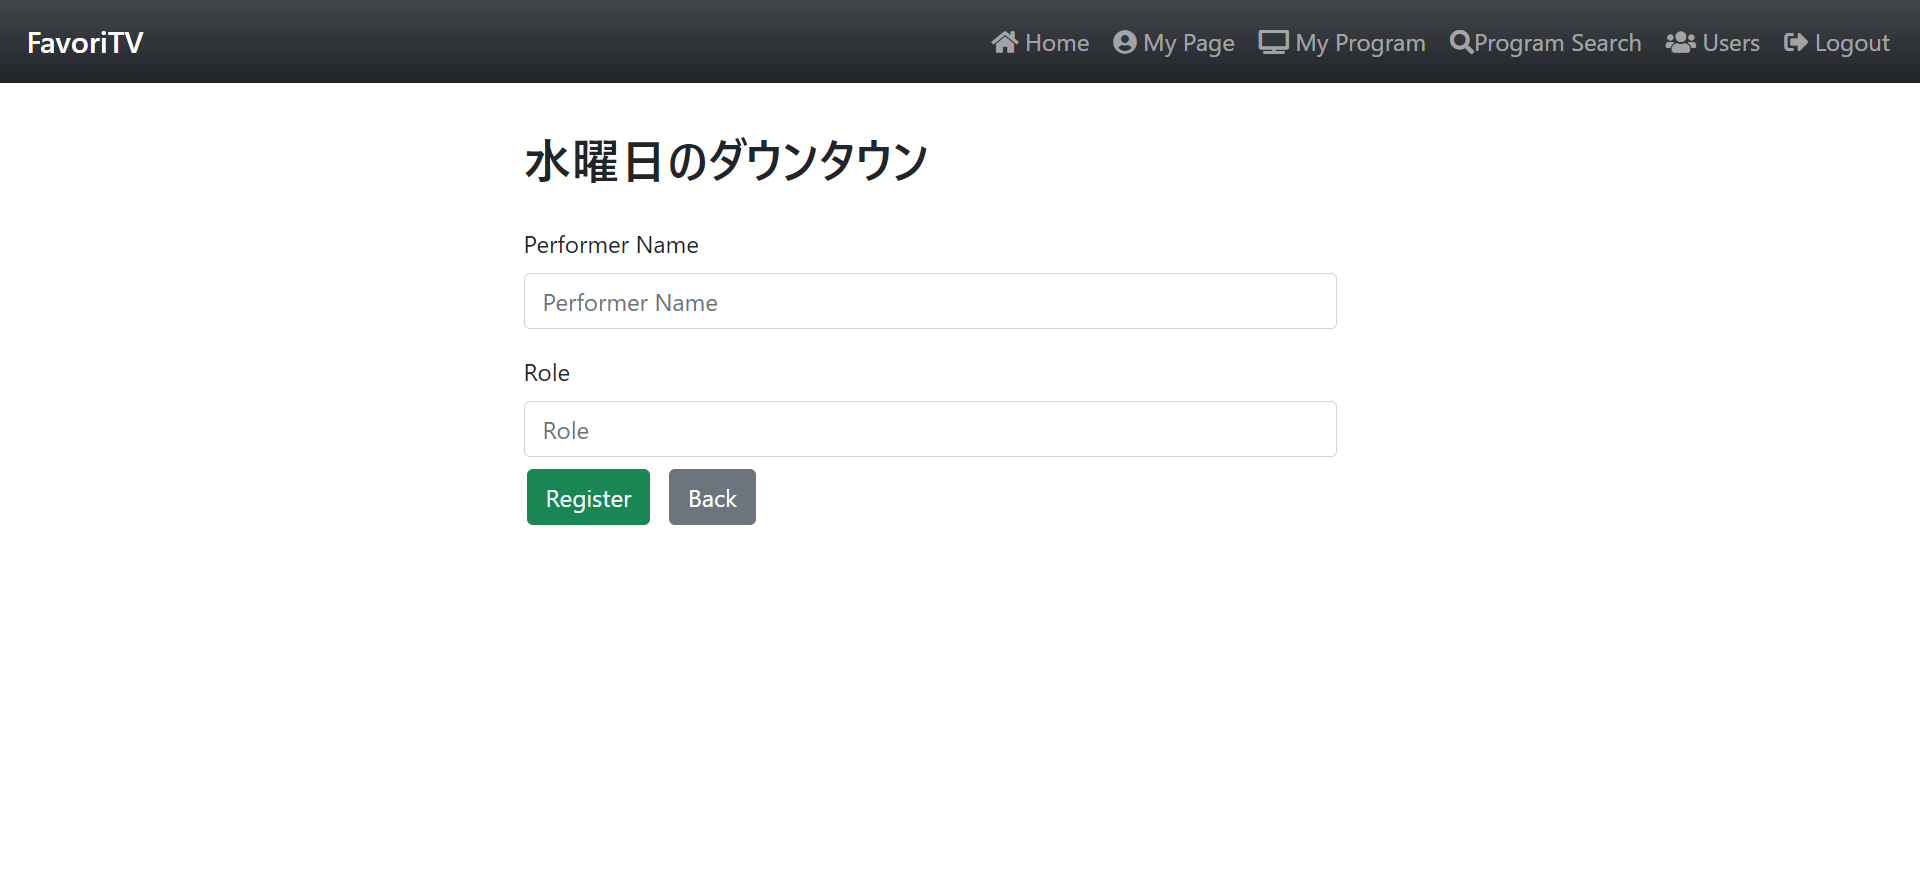Screen dimensions: 1920x892
Task: Select Logout in the navbar
Action: point(1837,42)
